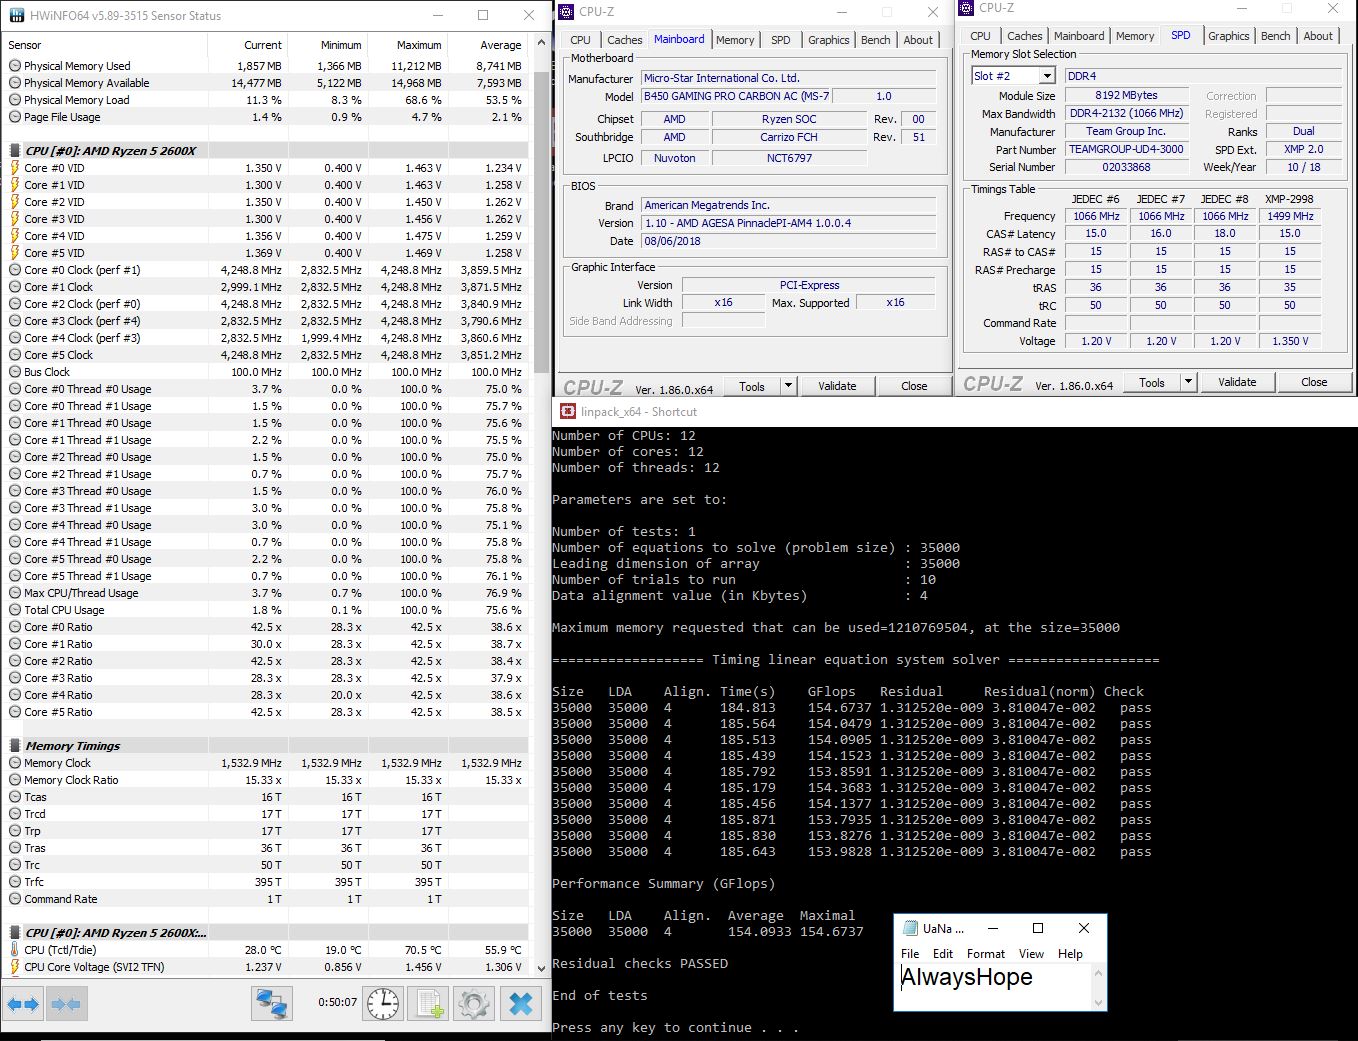Click the NCT6797 LPCIO field
Image resolution: width=1358 pixels, height=1041 pixels.
789,158
